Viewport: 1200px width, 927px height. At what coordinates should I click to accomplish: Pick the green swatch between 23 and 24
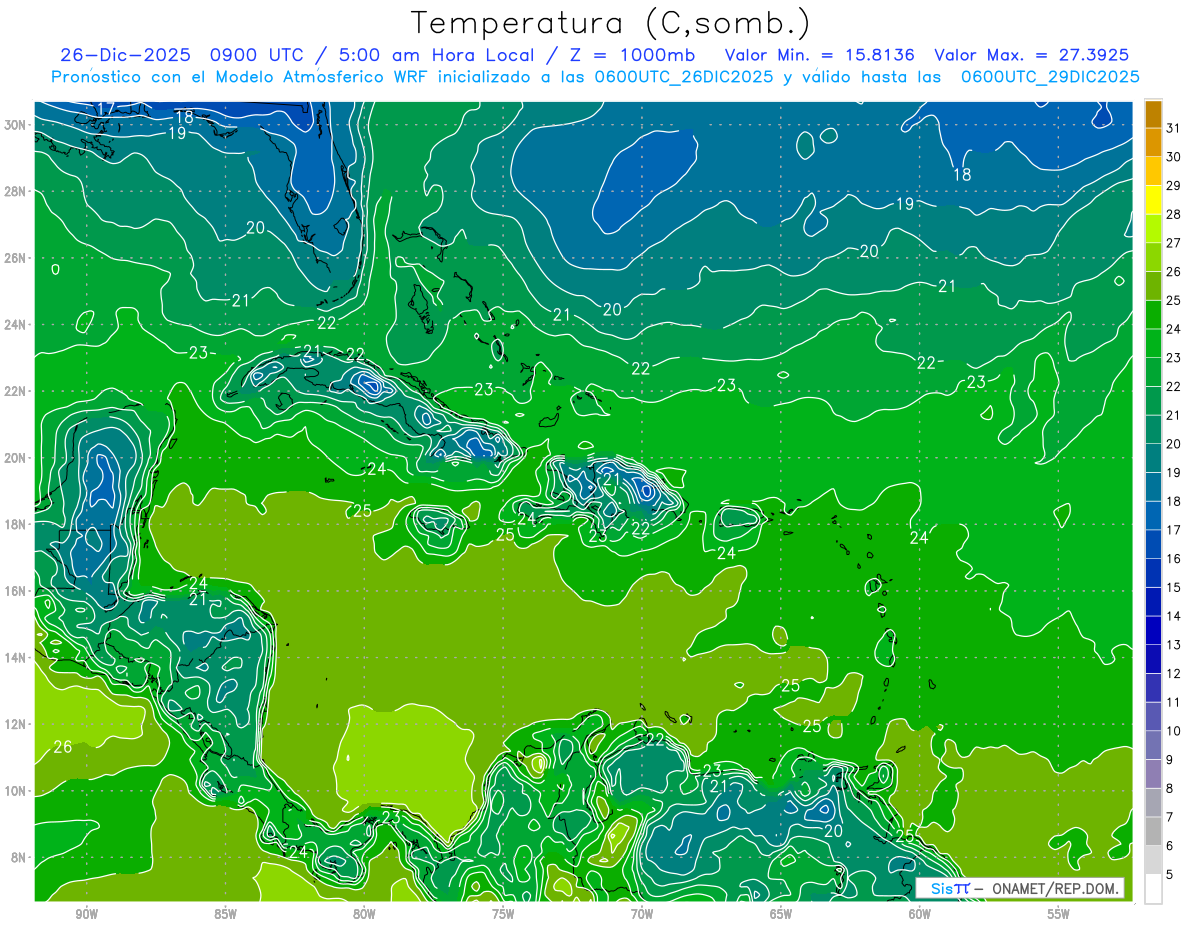pos(1153,343)
